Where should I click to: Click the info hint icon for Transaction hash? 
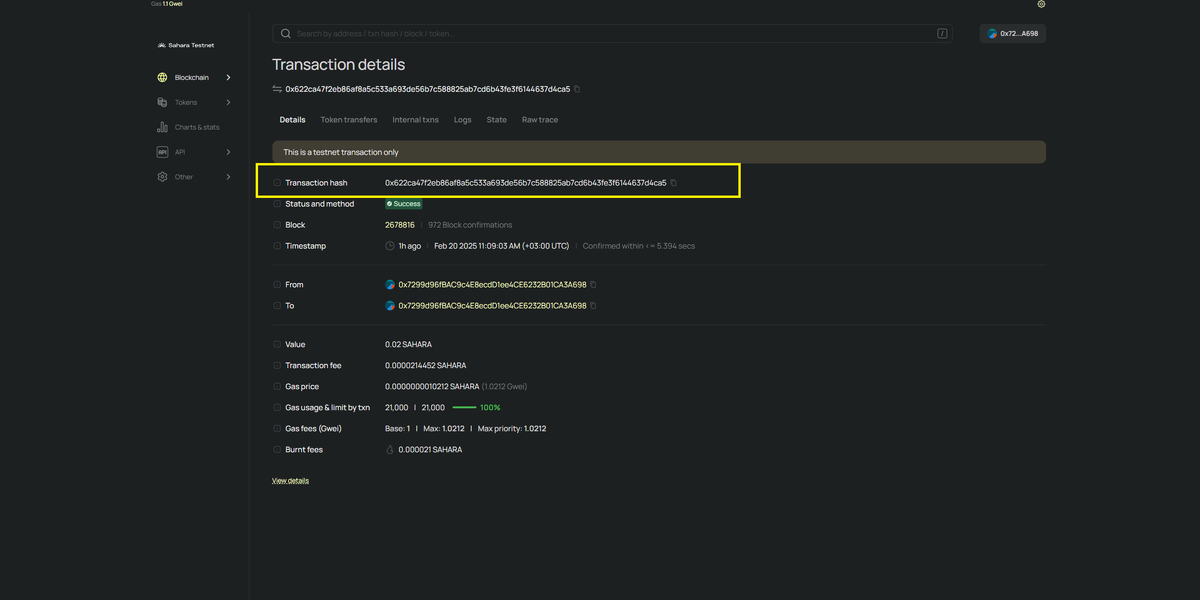[x=277, y=183]
